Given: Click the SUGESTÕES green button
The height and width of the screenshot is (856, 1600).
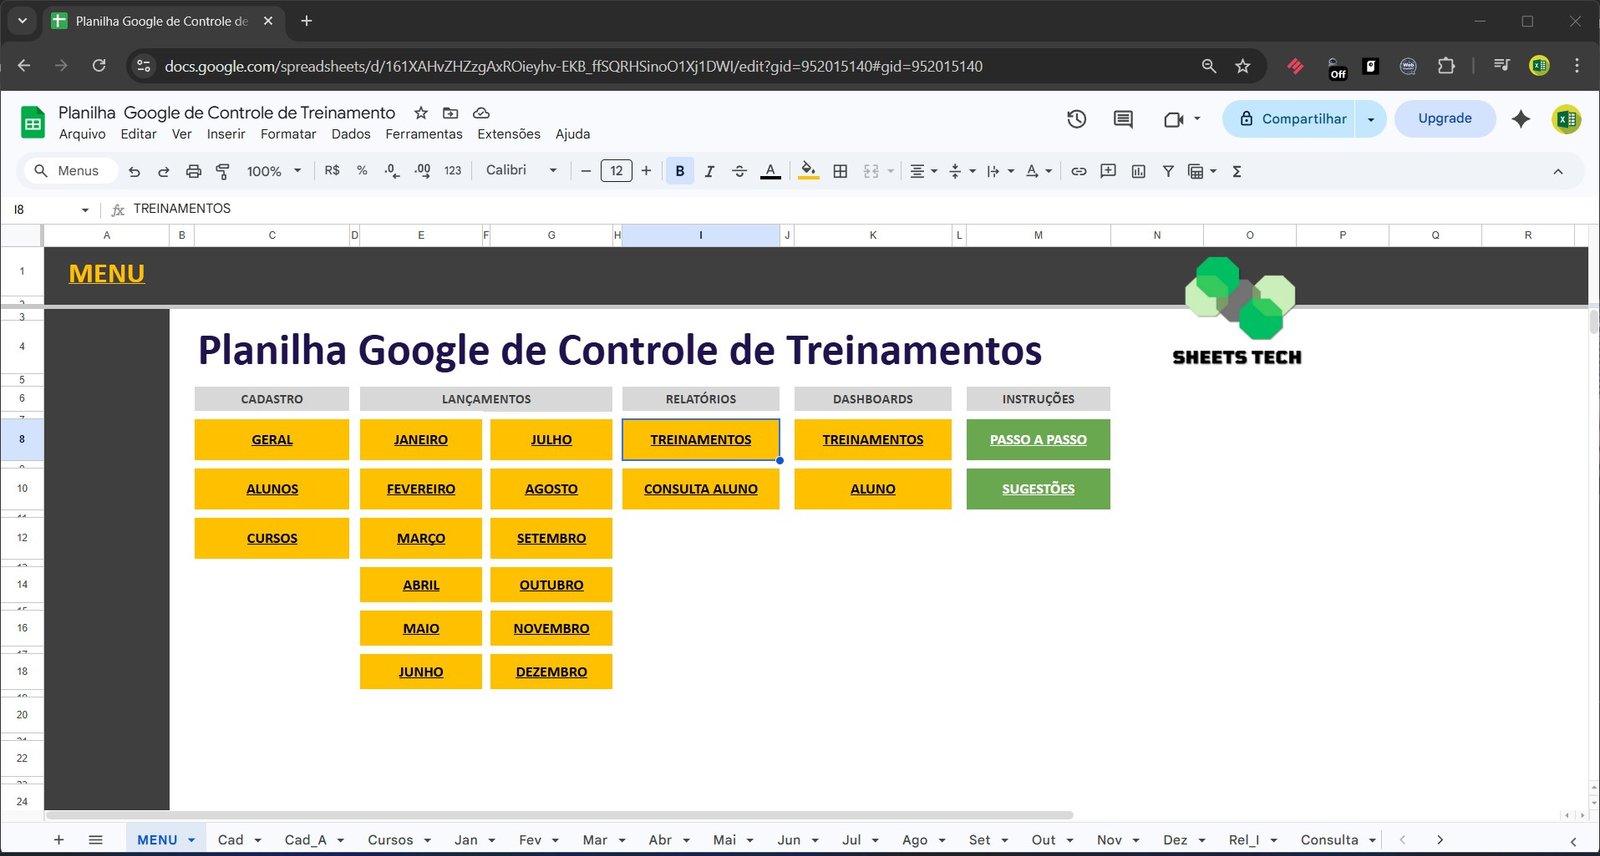Looking at the screenshot, I should click(1038, 489).
